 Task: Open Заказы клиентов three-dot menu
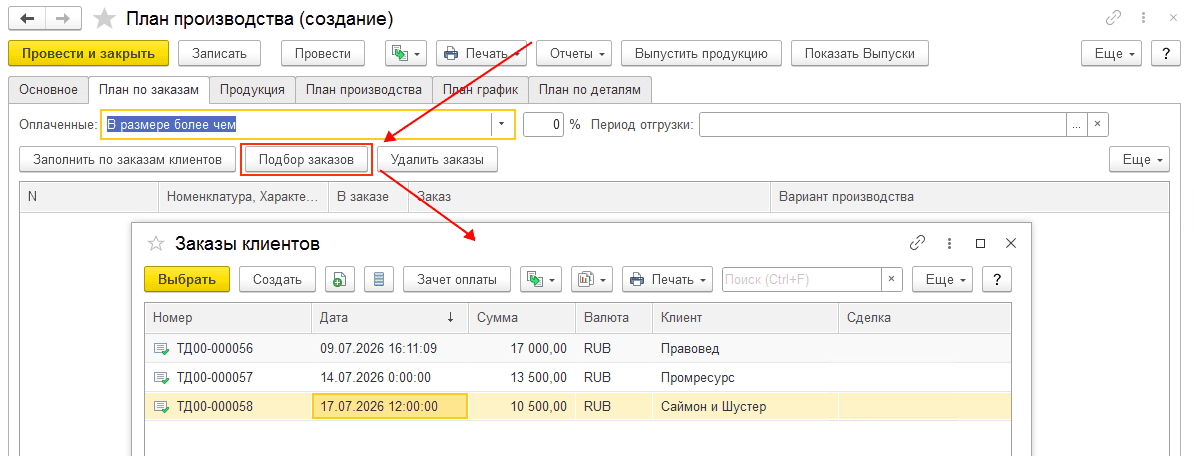click(x=950, y=244)
